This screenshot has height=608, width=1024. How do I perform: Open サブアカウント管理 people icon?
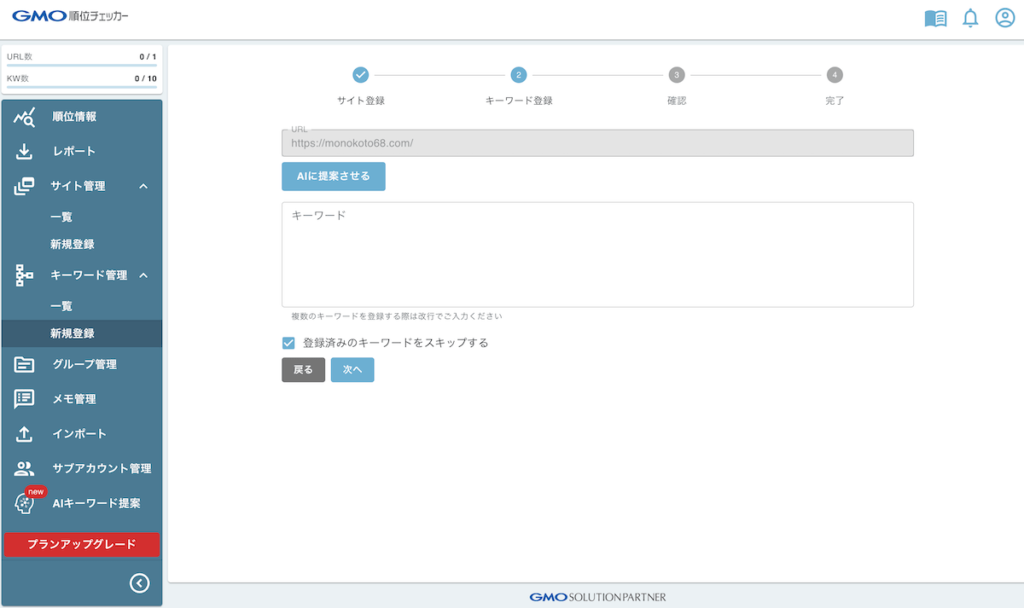25,468
